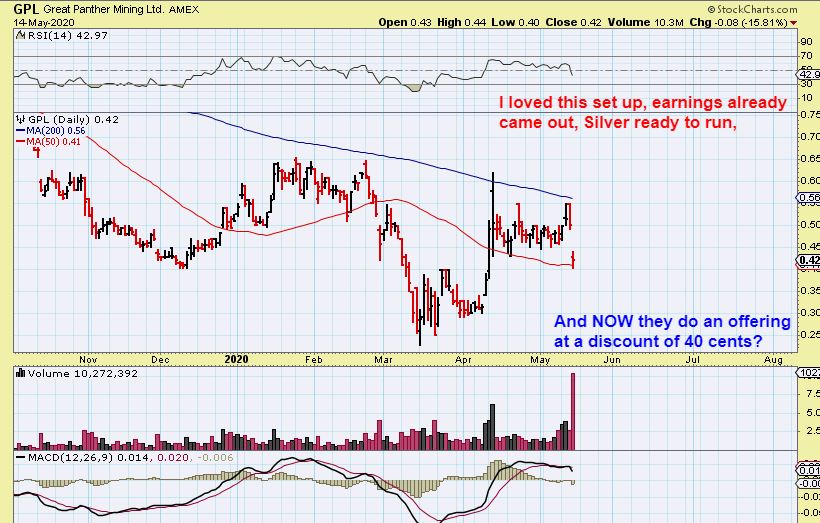Click the Apr month label on time axis
Viewport: 820px width, 523px height.
[463, 360]
